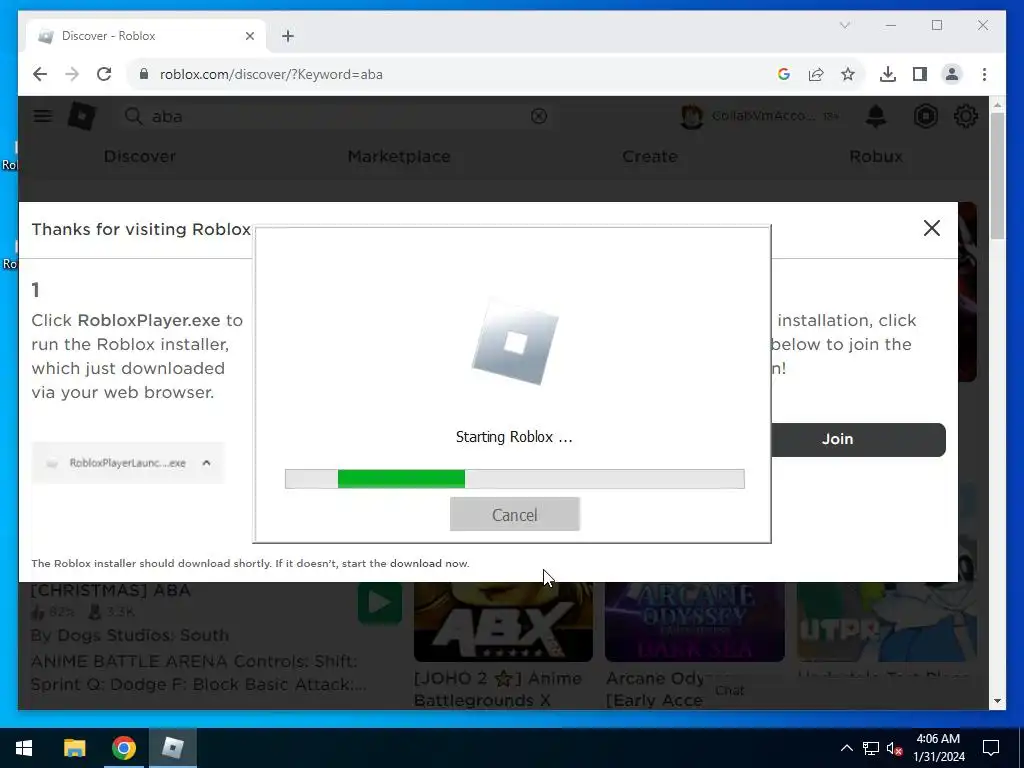Show hidden system tray icons
The height and width of the screenshot is (768, 1024).
[x=846, y=748]
